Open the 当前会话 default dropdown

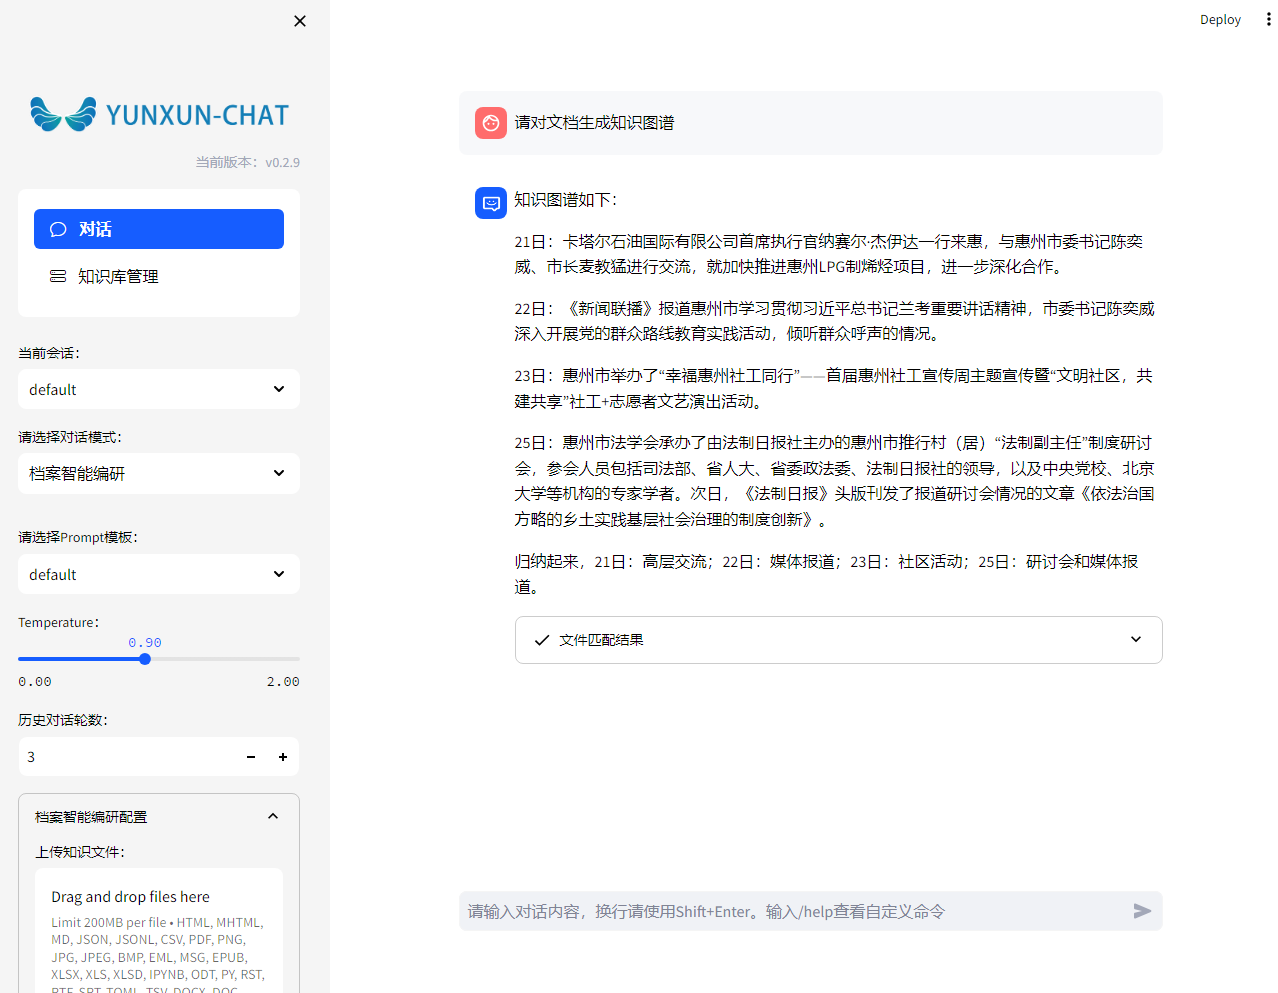point(159,389)
